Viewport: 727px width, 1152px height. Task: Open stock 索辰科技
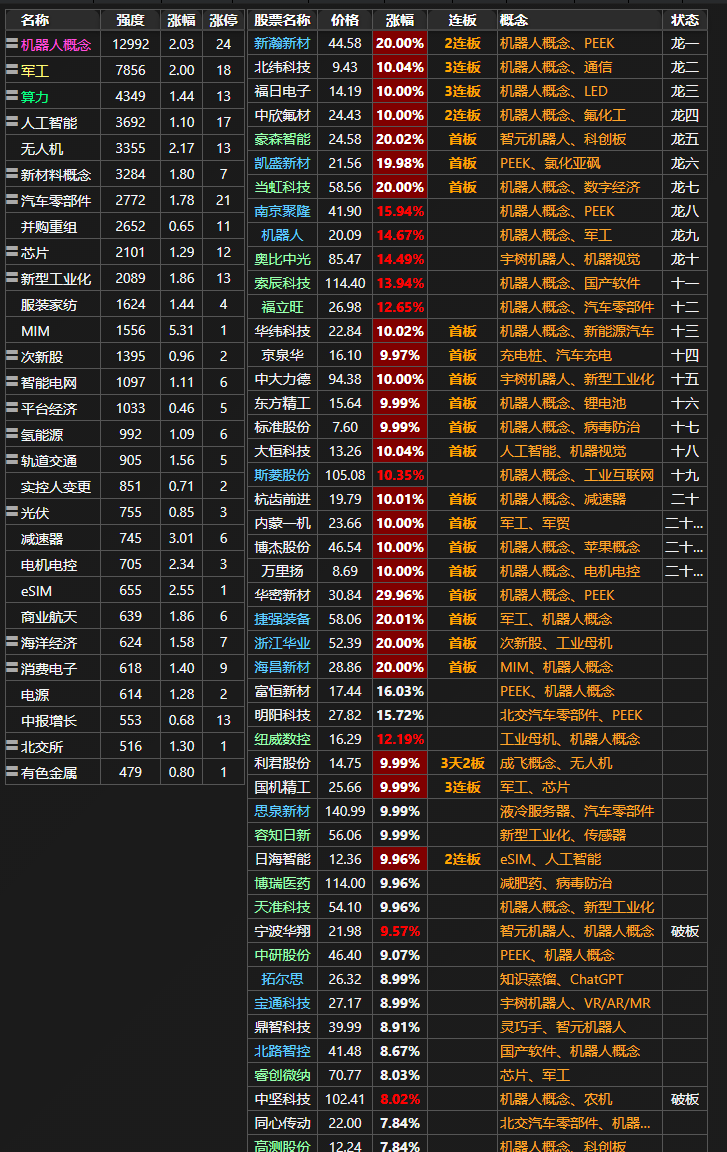[282, 283]
